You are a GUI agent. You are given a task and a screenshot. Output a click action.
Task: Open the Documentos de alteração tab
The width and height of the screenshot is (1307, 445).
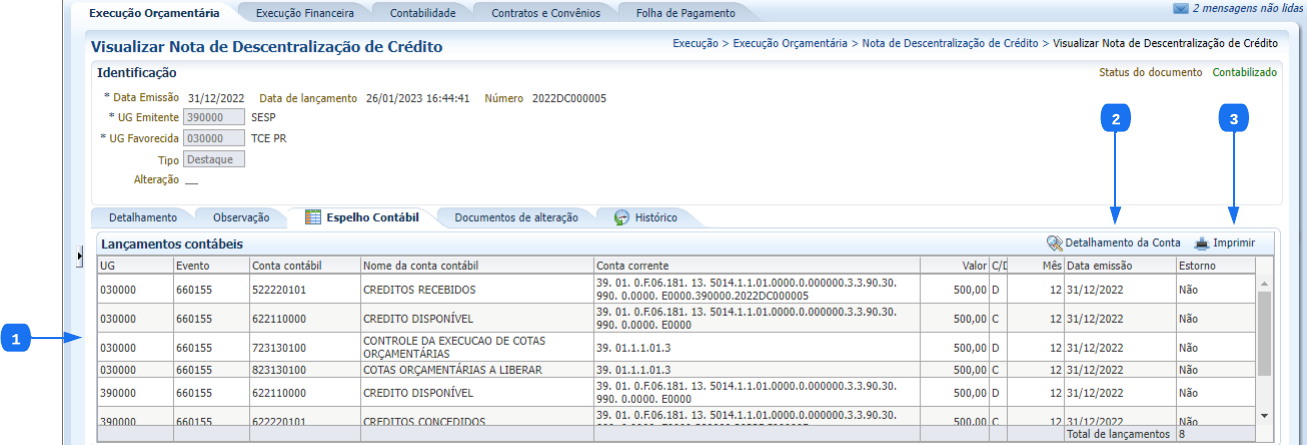click(x=515, y=217)
